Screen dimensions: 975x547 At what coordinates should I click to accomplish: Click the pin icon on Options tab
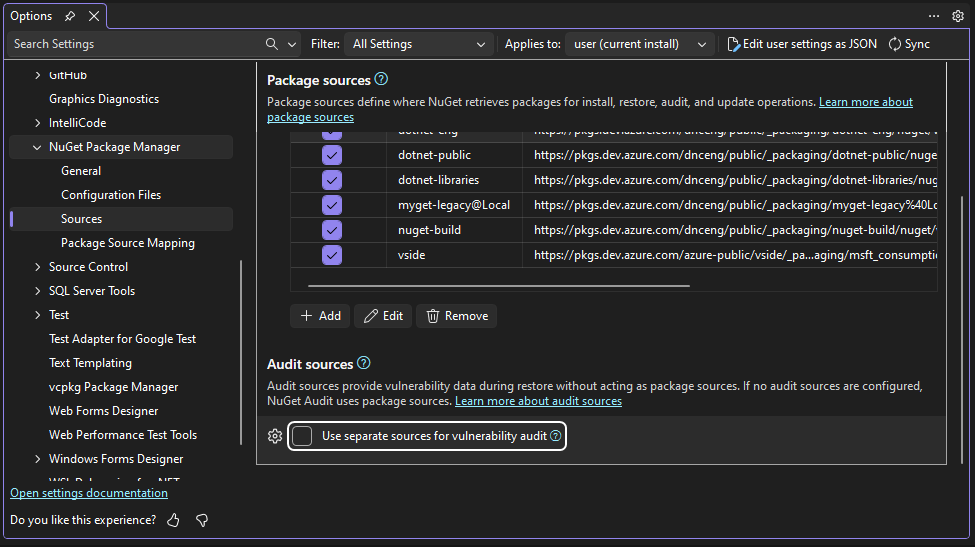pyautogui.click(x=70, y=16)
